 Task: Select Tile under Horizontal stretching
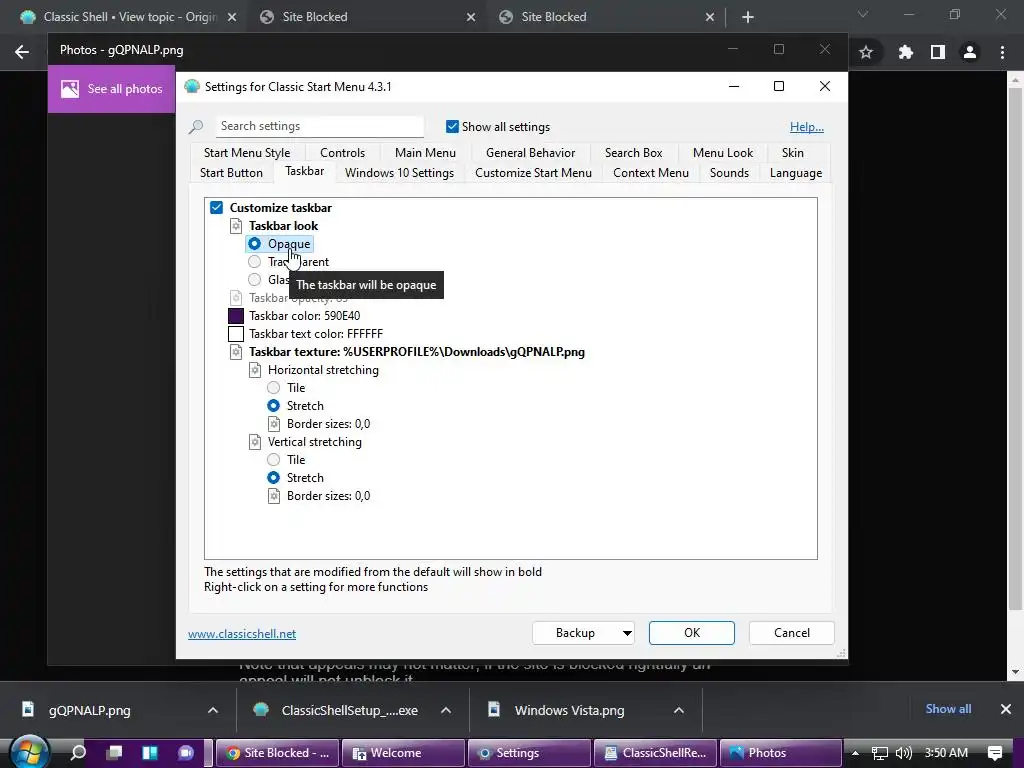(274, 388)
